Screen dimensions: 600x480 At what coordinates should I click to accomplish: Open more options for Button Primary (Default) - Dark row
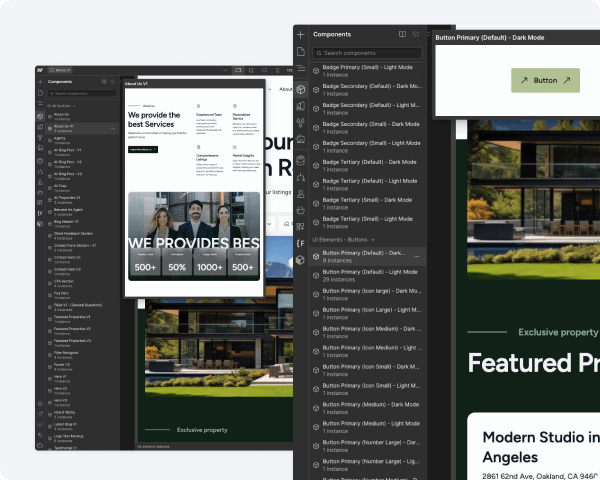(416, 256)
